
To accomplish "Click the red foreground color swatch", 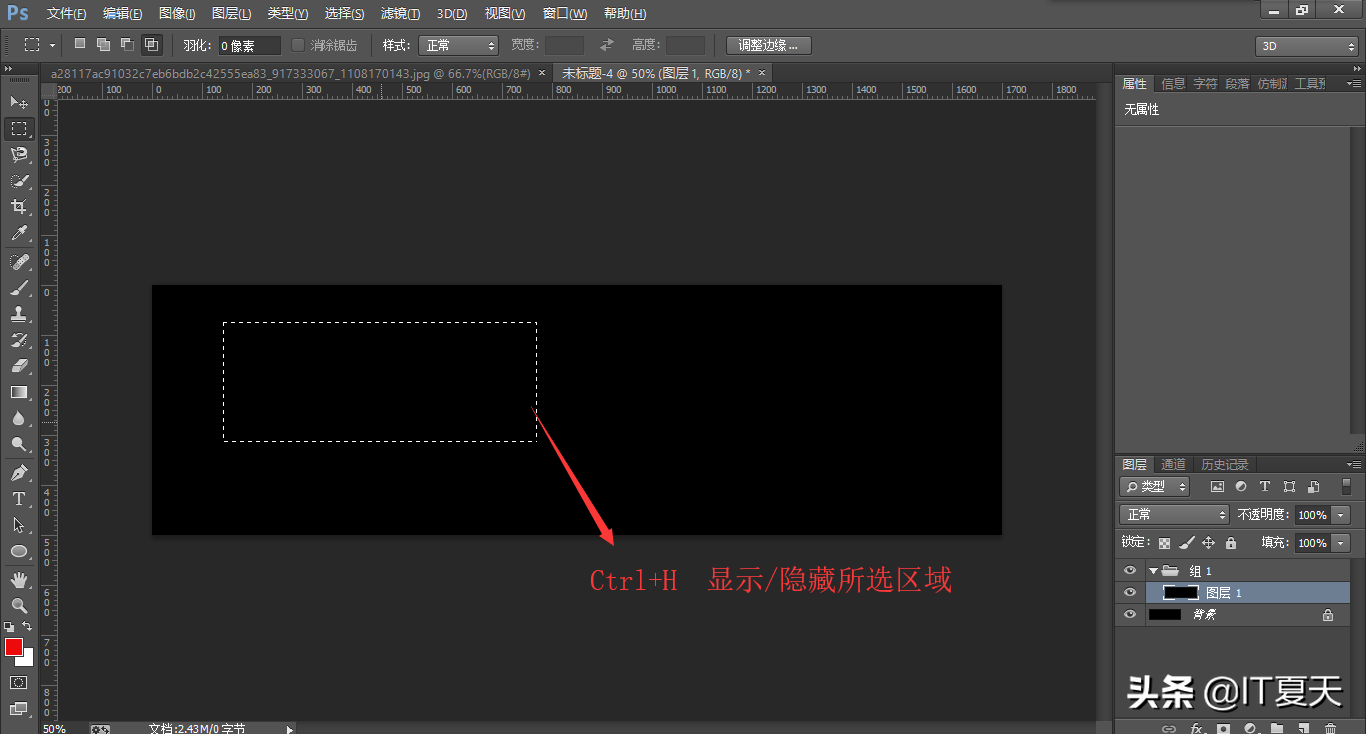I will [x=14, y=647].
